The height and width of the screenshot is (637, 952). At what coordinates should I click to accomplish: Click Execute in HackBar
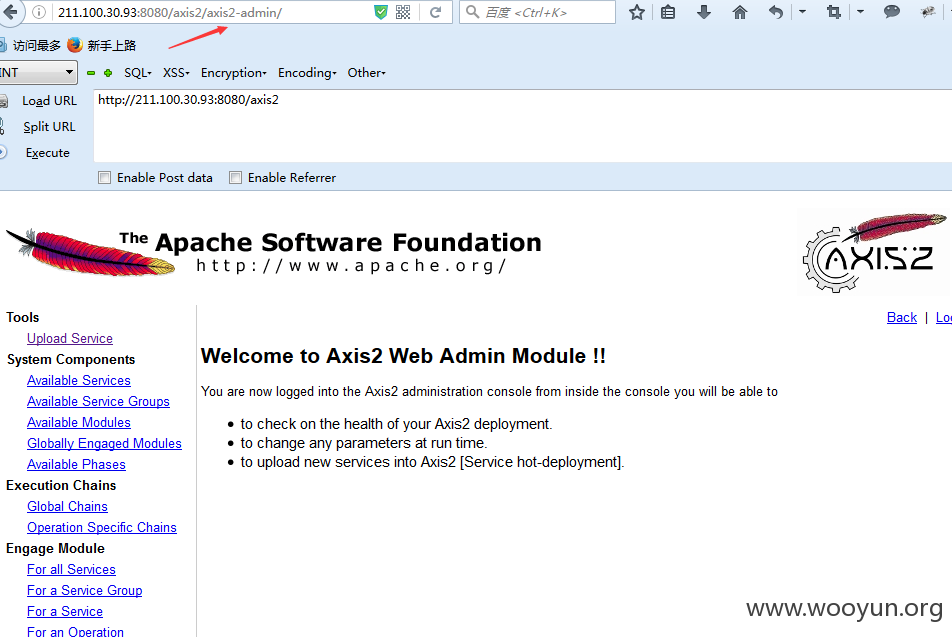point(47,153)
